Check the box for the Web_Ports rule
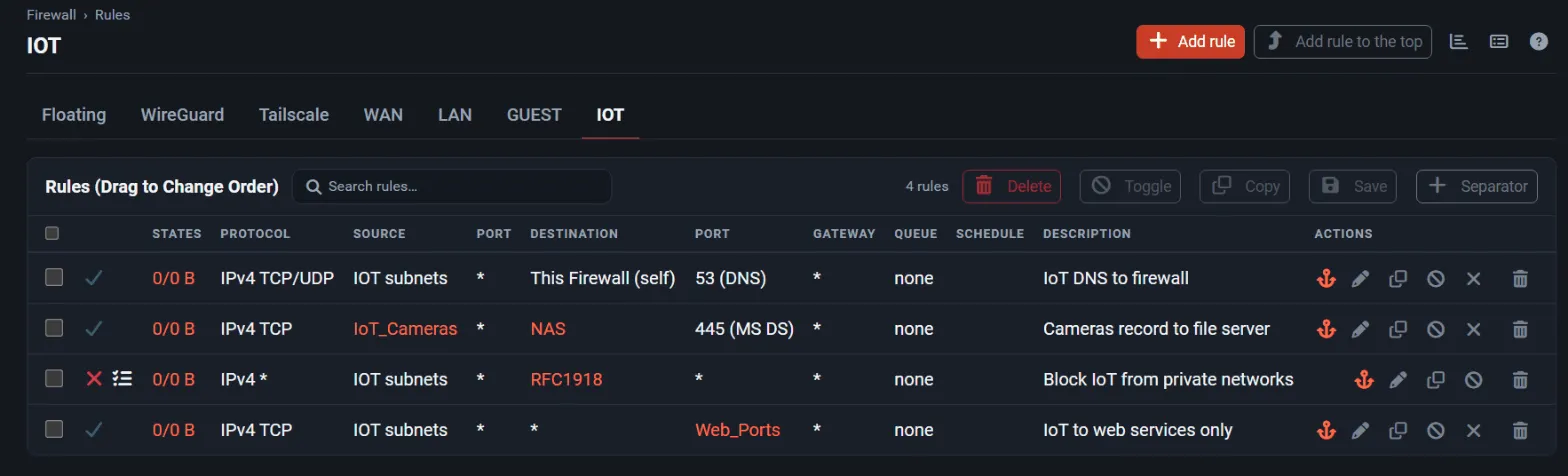Screen dimensions: 1568x476 pos(54,429)
